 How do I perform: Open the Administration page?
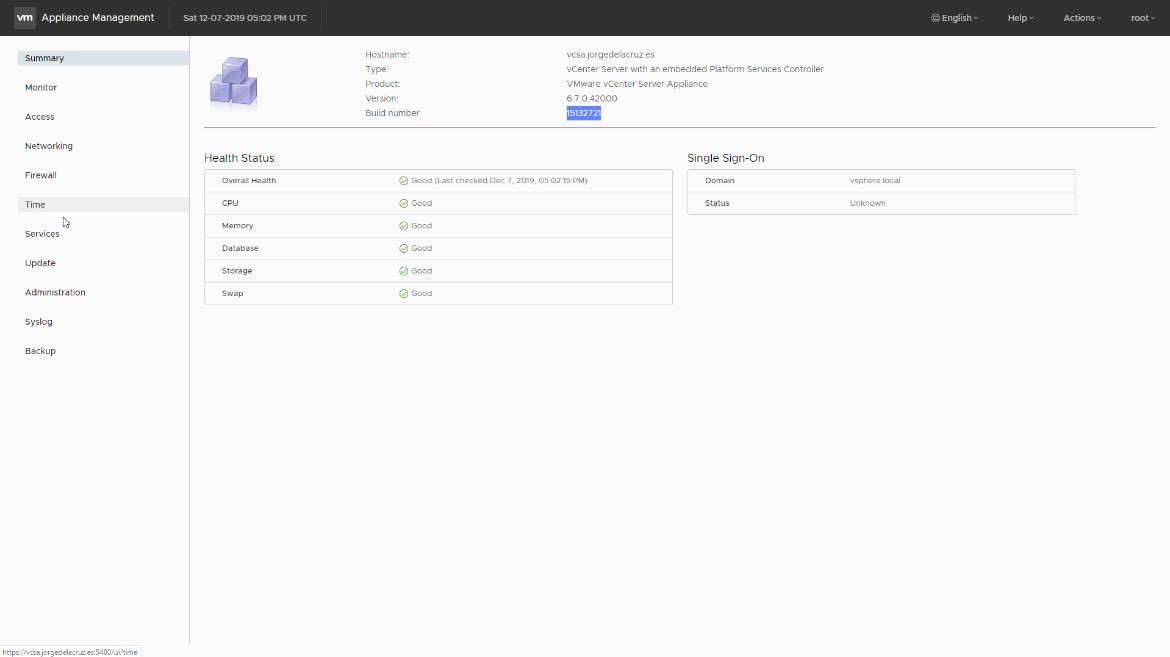[x=103, y=293]
